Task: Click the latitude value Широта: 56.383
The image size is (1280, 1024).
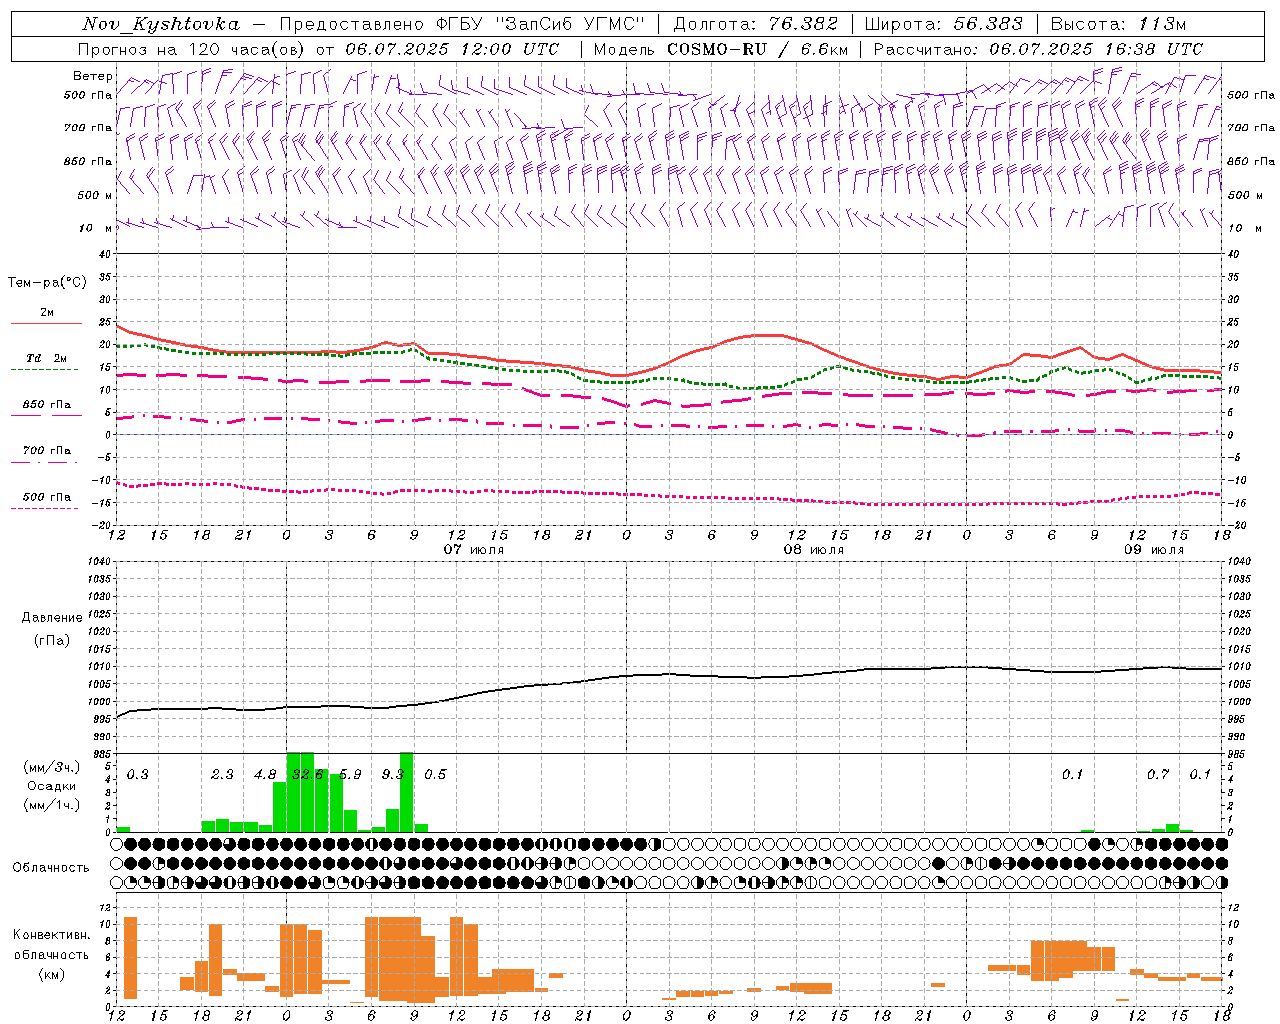Action: coord(944,24)
